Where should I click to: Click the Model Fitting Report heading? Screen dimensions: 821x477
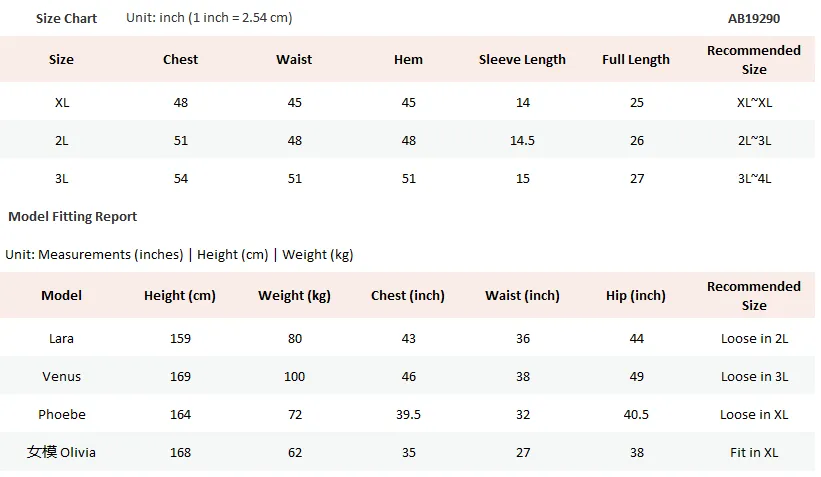point(72,216)
